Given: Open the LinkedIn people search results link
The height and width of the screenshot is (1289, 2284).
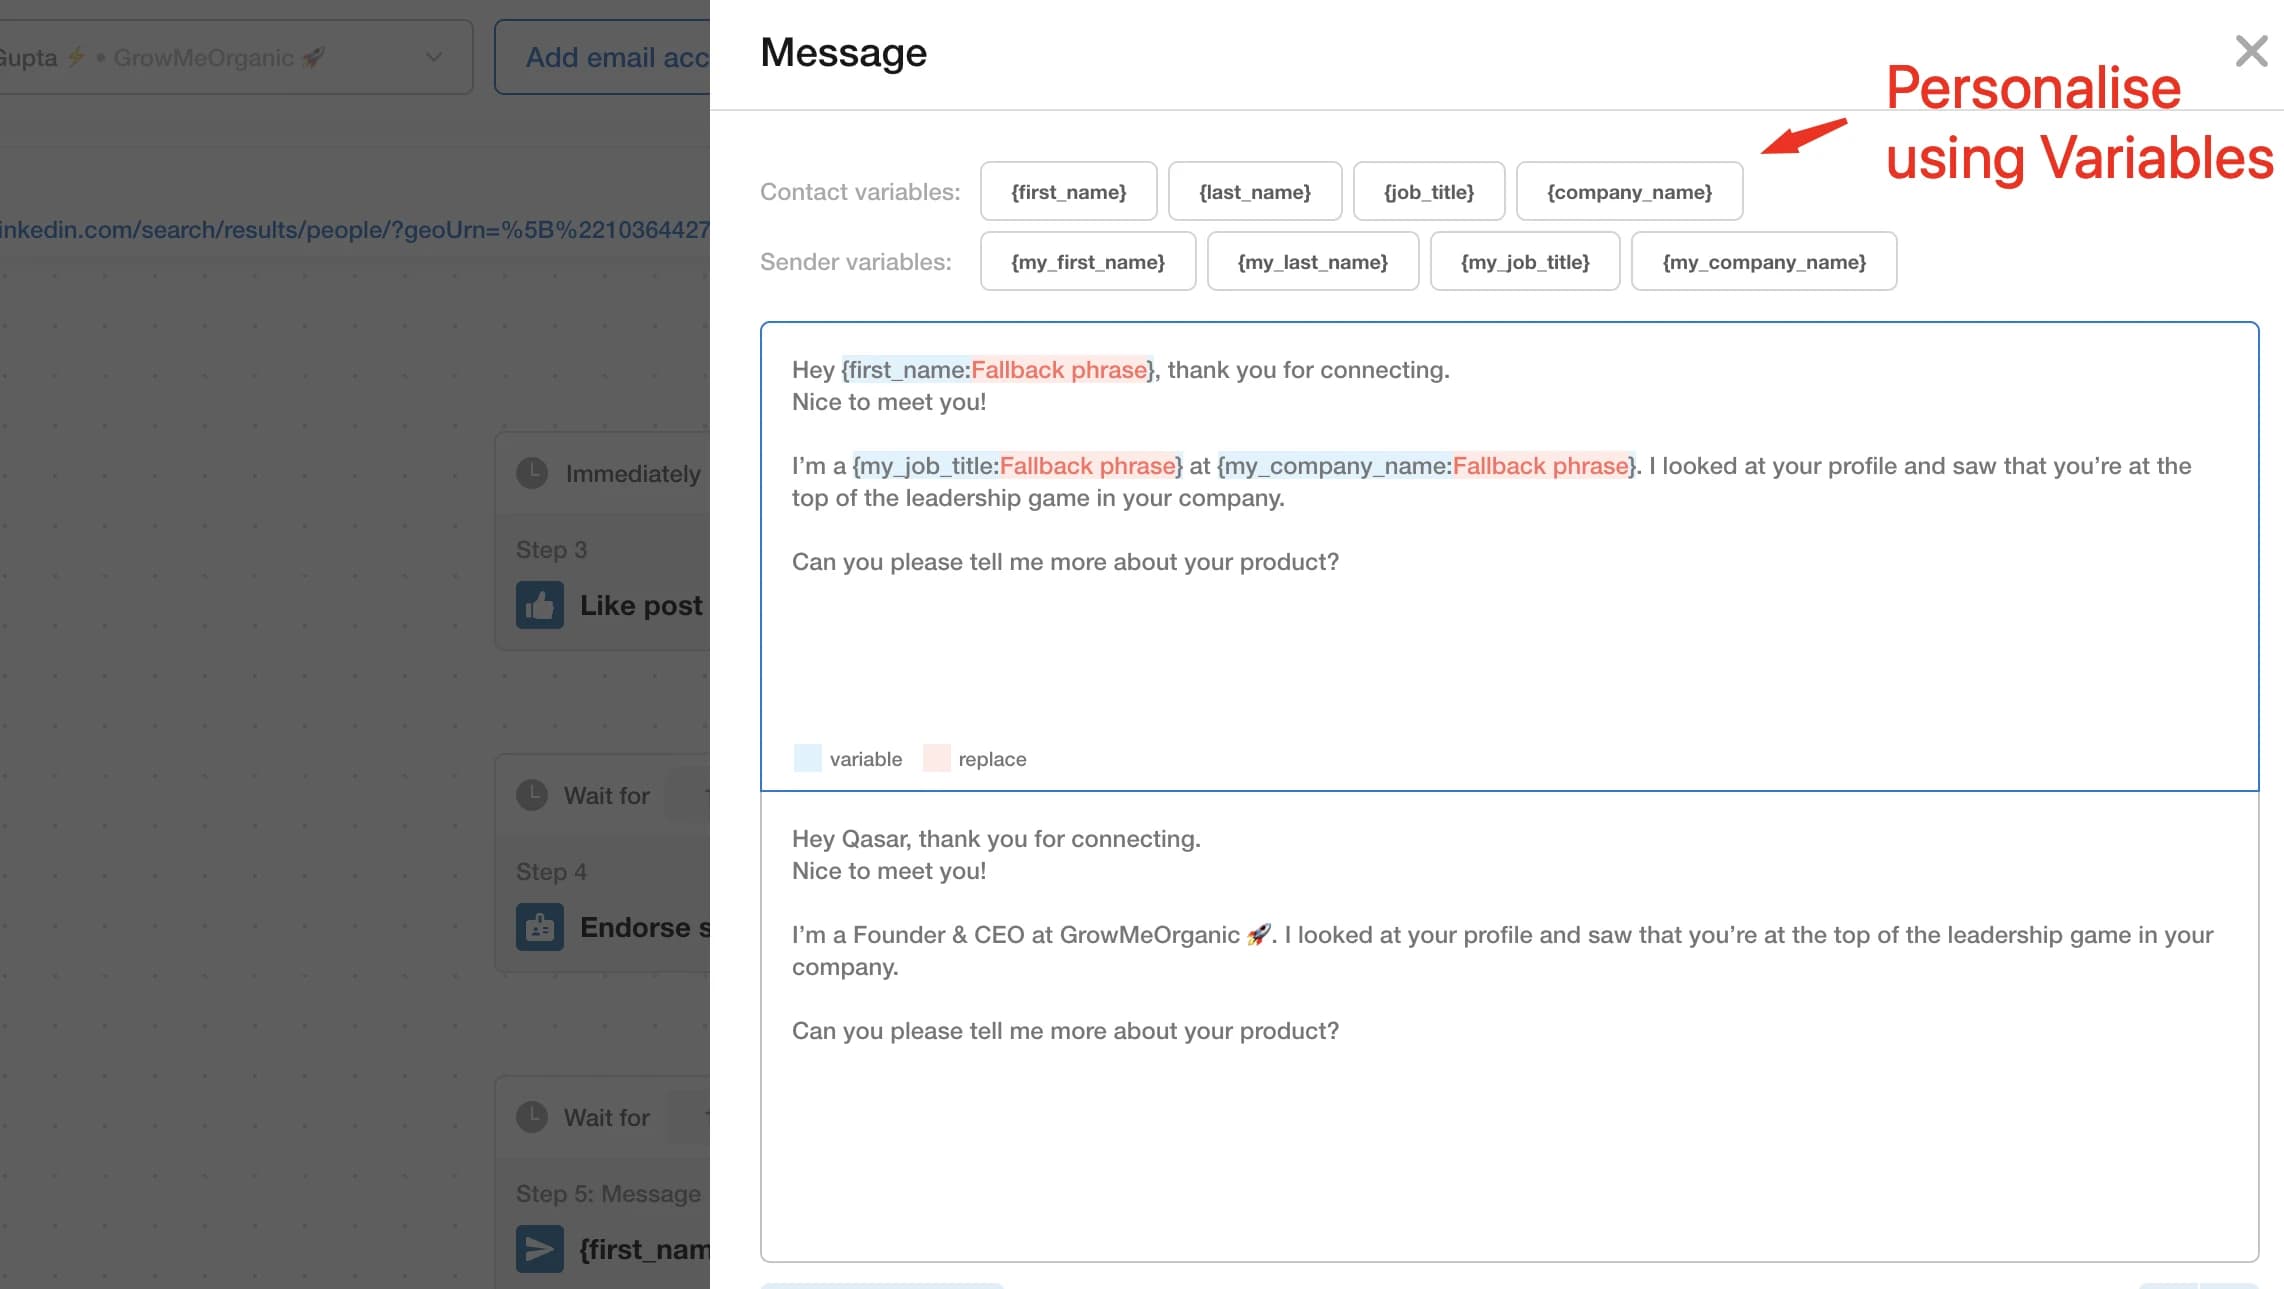Looking at the screenshot, I should point(350,229).
